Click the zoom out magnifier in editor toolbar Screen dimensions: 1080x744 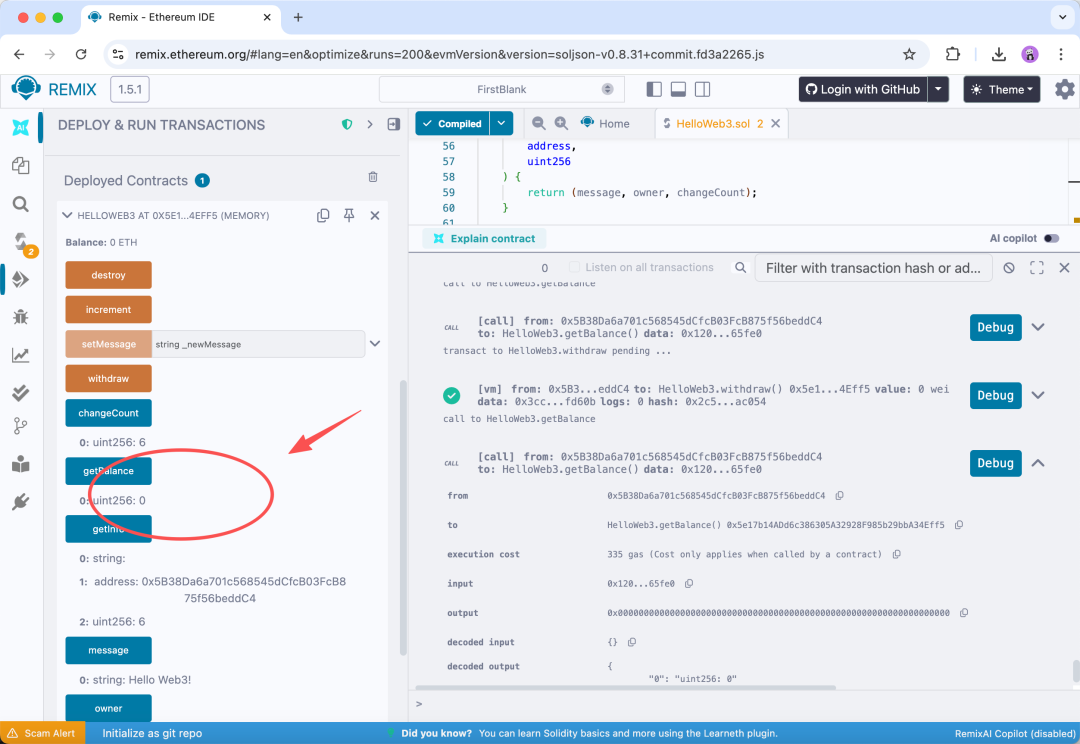[539, 123]
